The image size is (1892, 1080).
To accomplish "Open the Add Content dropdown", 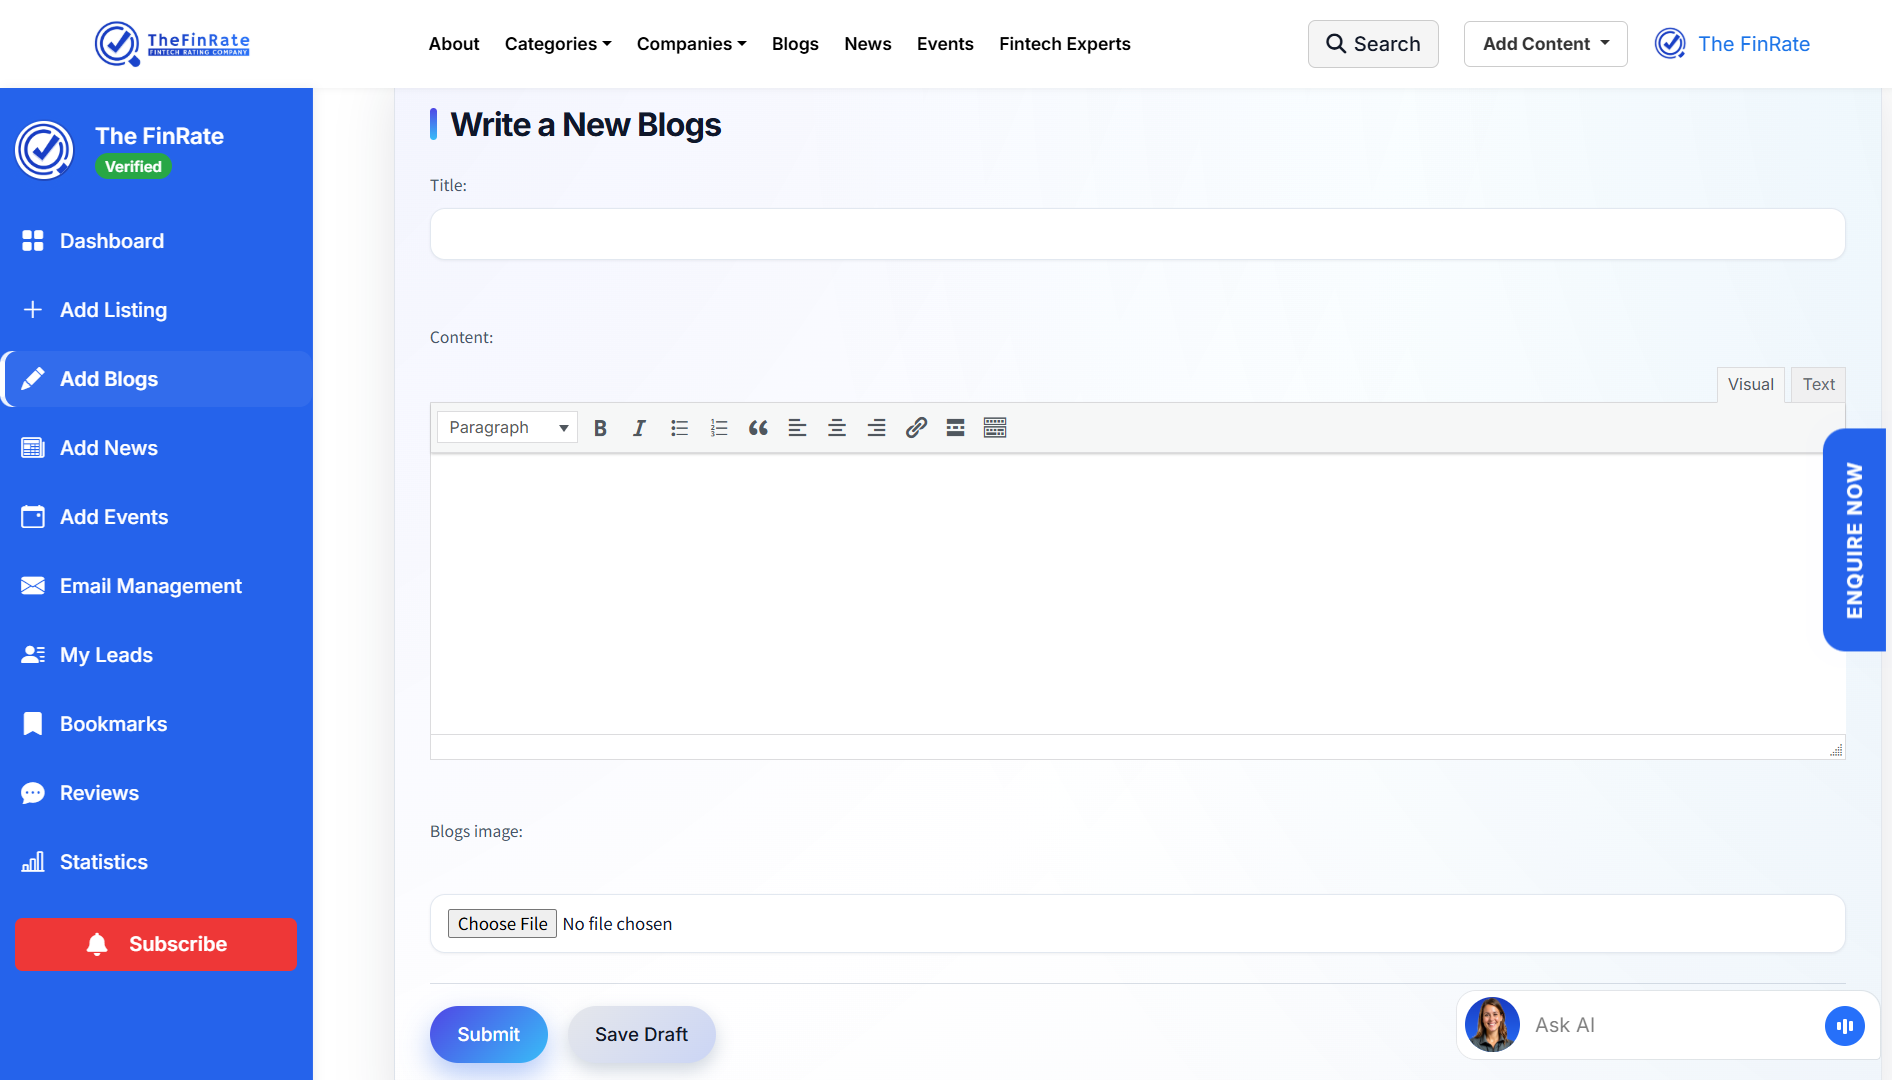I will click(1545, 44).
